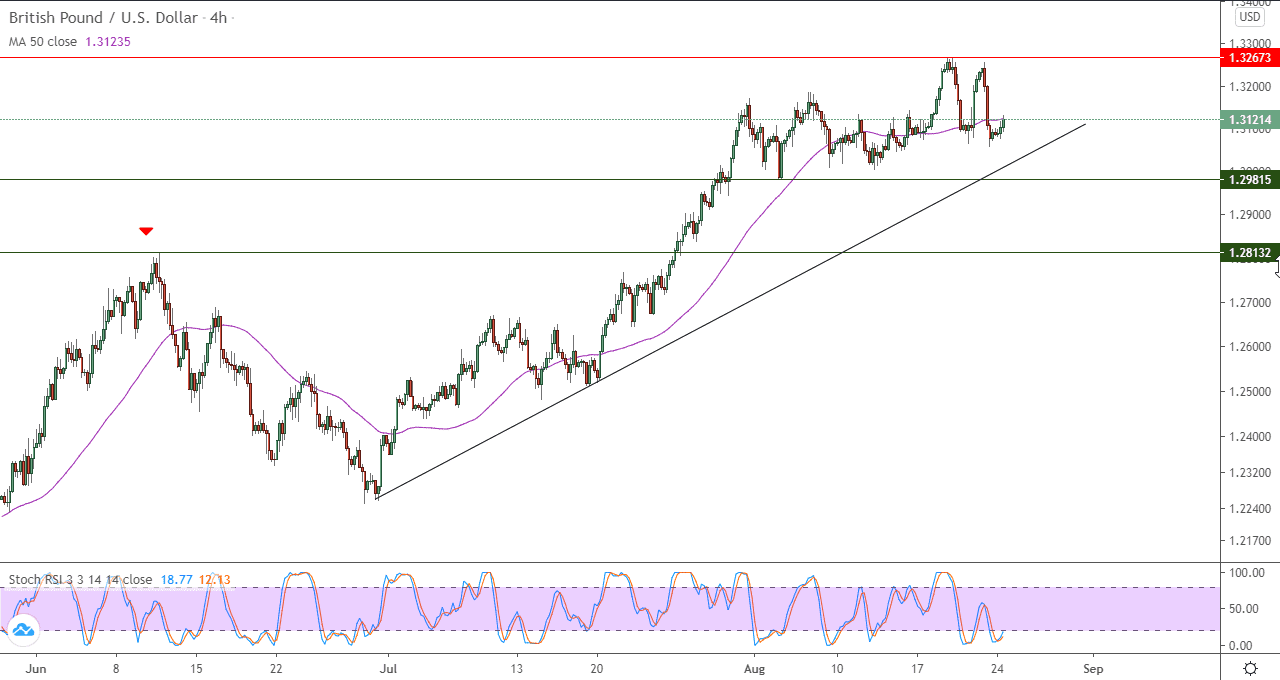Click Stoch RSI blue value 18.77
Viewport: 1280px width, 680px height.
point(175,579)
